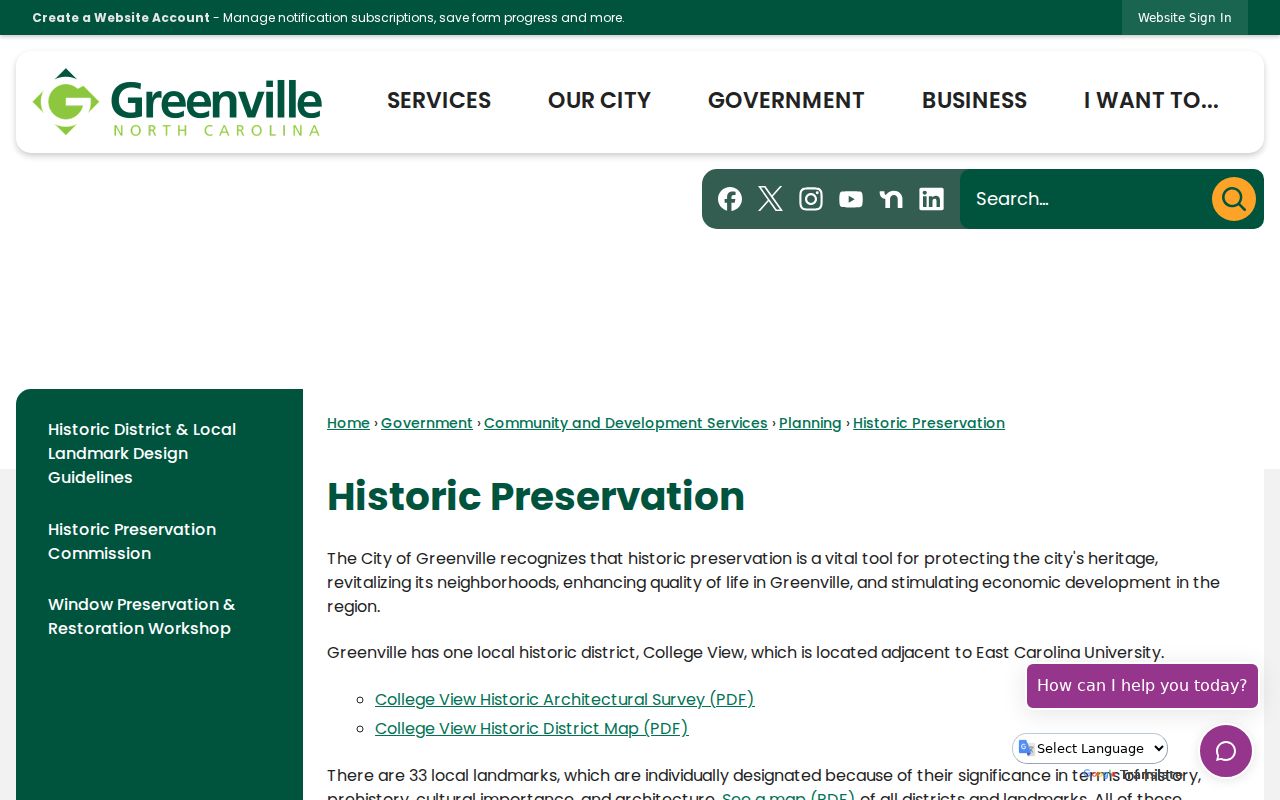The image size is (1280, 800).
Task: Open the I Want To... menu
Action: (1151, 101)
